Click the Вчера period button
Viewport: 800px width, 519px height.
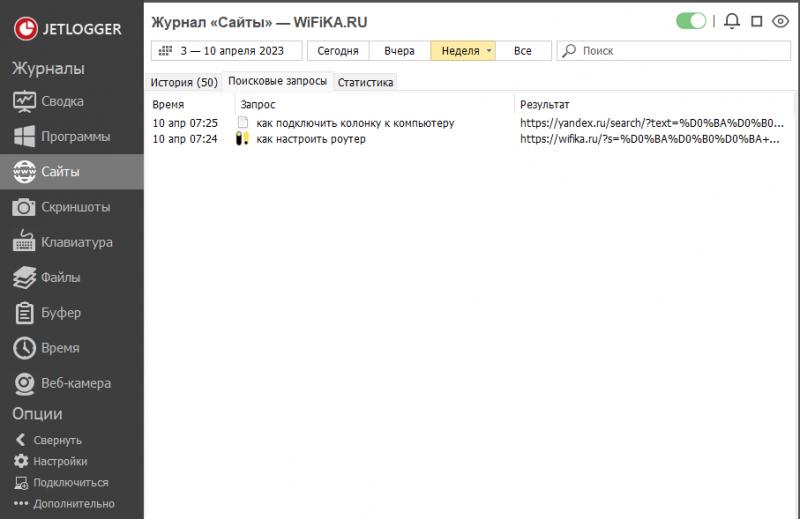[399, 50]
